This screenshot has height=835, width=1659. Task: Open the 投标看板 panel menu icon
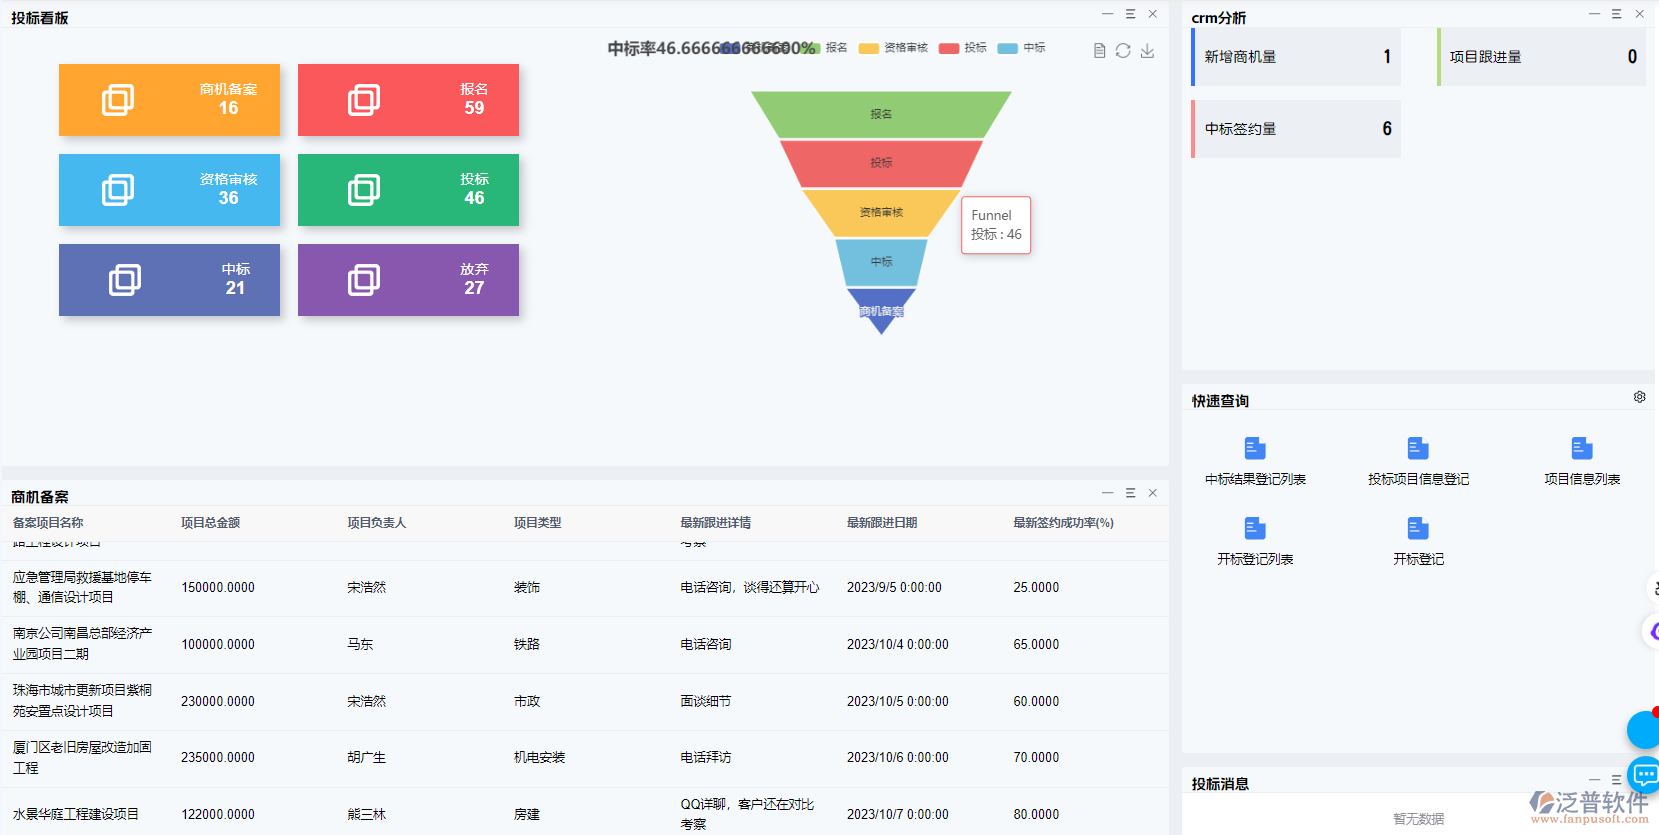click(1130, 14)
